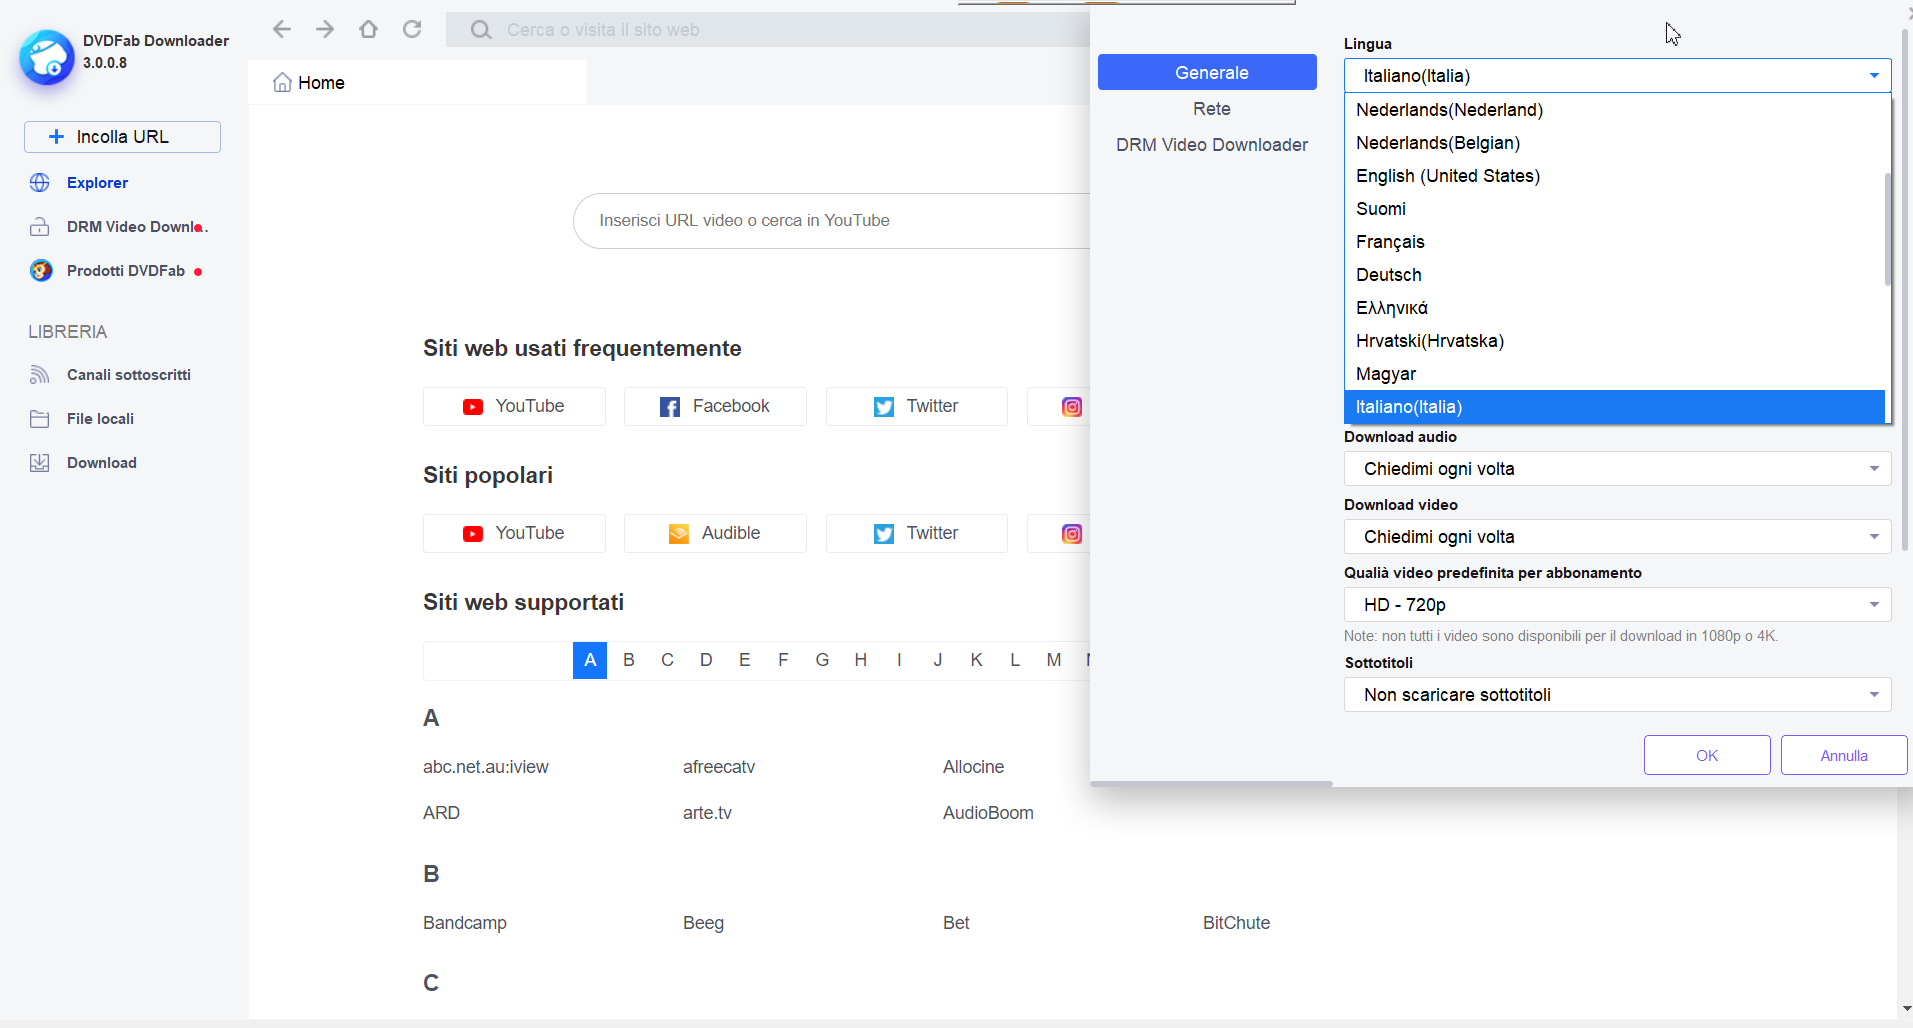
Task: Click the language list scrollbar thumb
Action: (x=1888, y=229)
